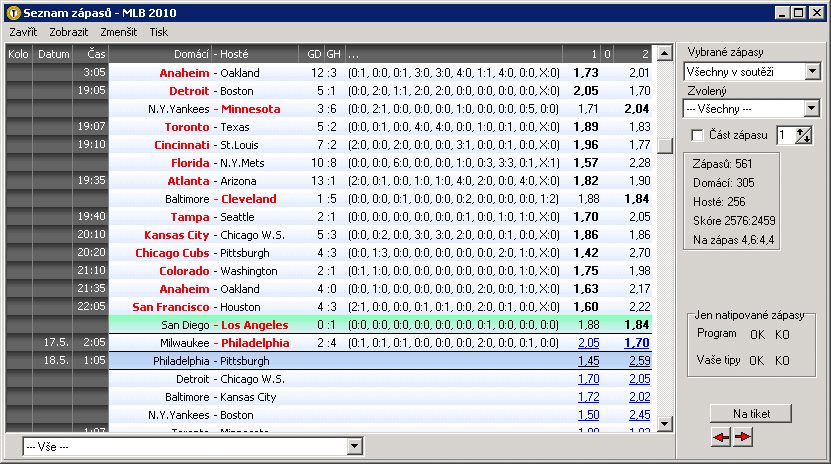The image size is (831, 464).
Task: Click the Kolo column header
Action: point(19,54)
